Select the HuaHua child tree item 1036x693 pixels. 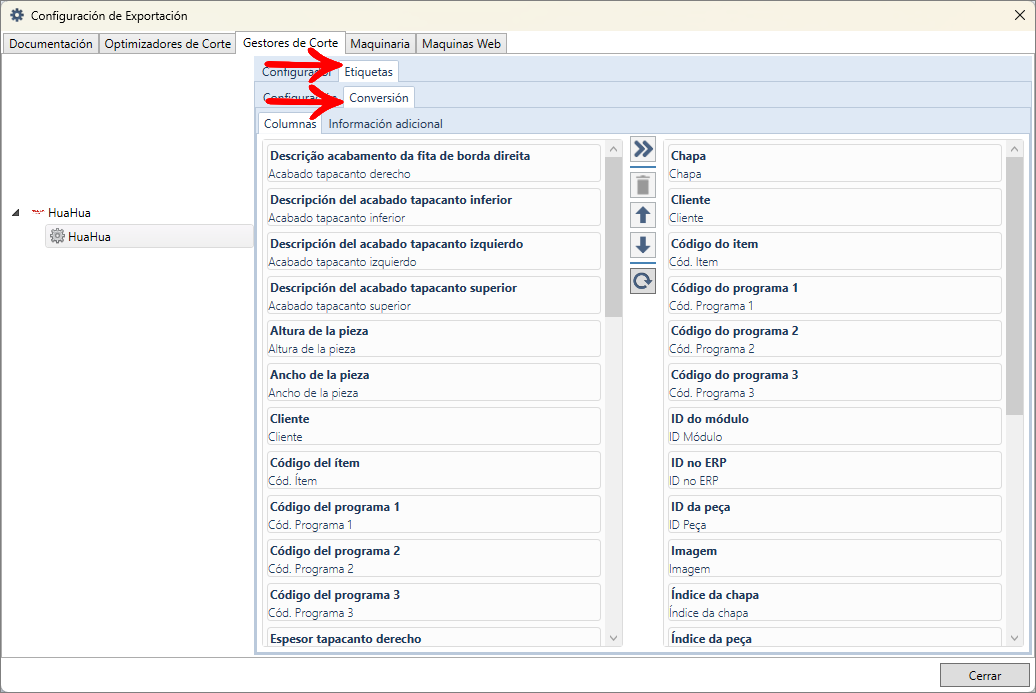point(149,237)
